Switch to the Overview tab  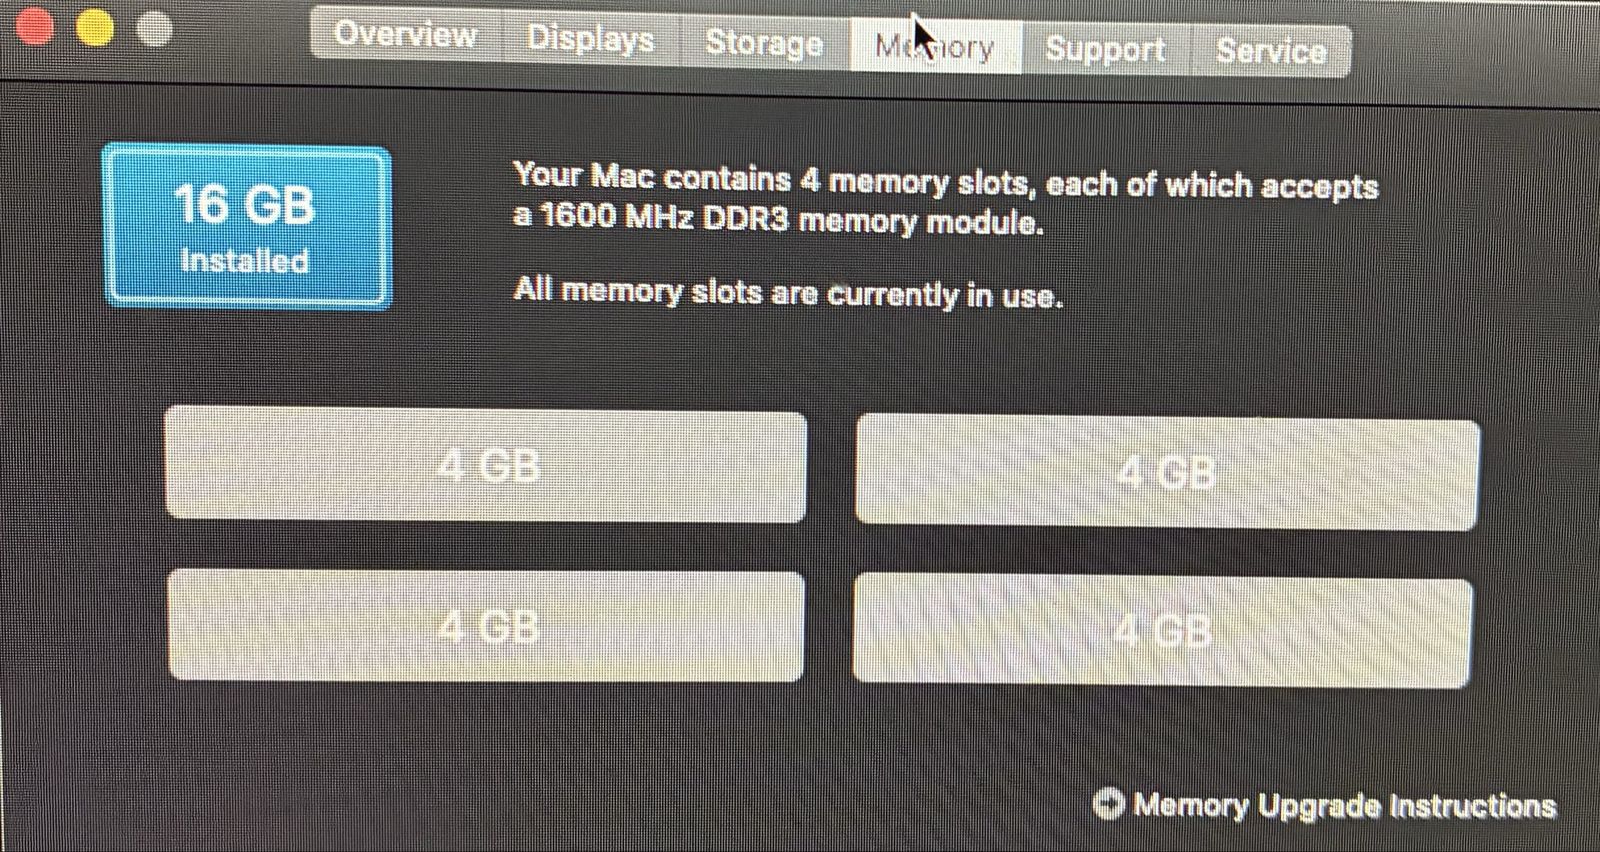point(405,35)
